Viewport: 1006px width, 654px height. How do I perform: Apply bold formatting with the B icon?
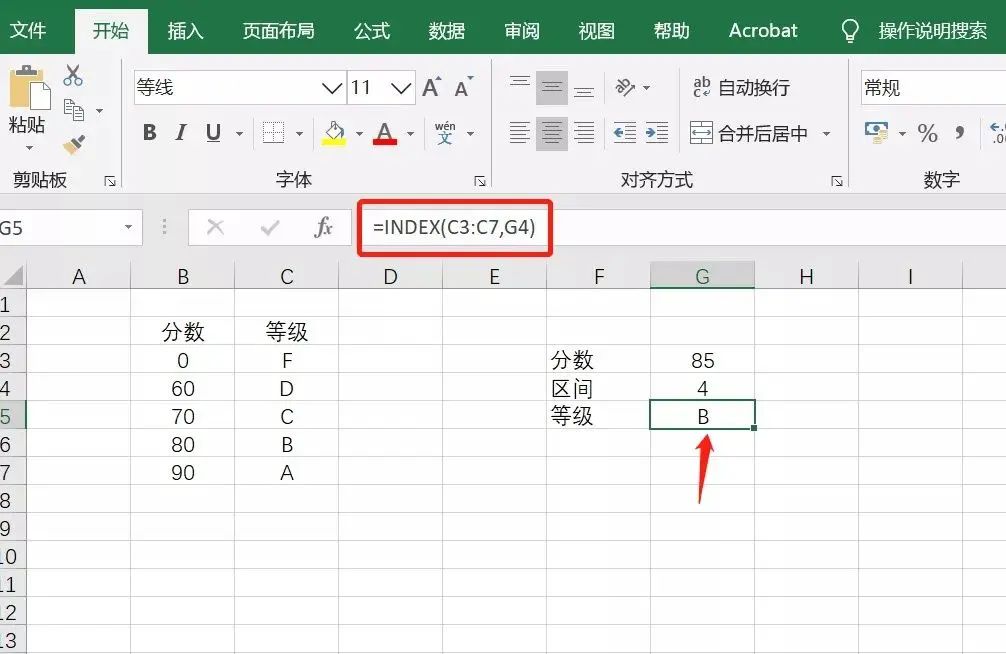pyautogui.click(x=148, y=132)
